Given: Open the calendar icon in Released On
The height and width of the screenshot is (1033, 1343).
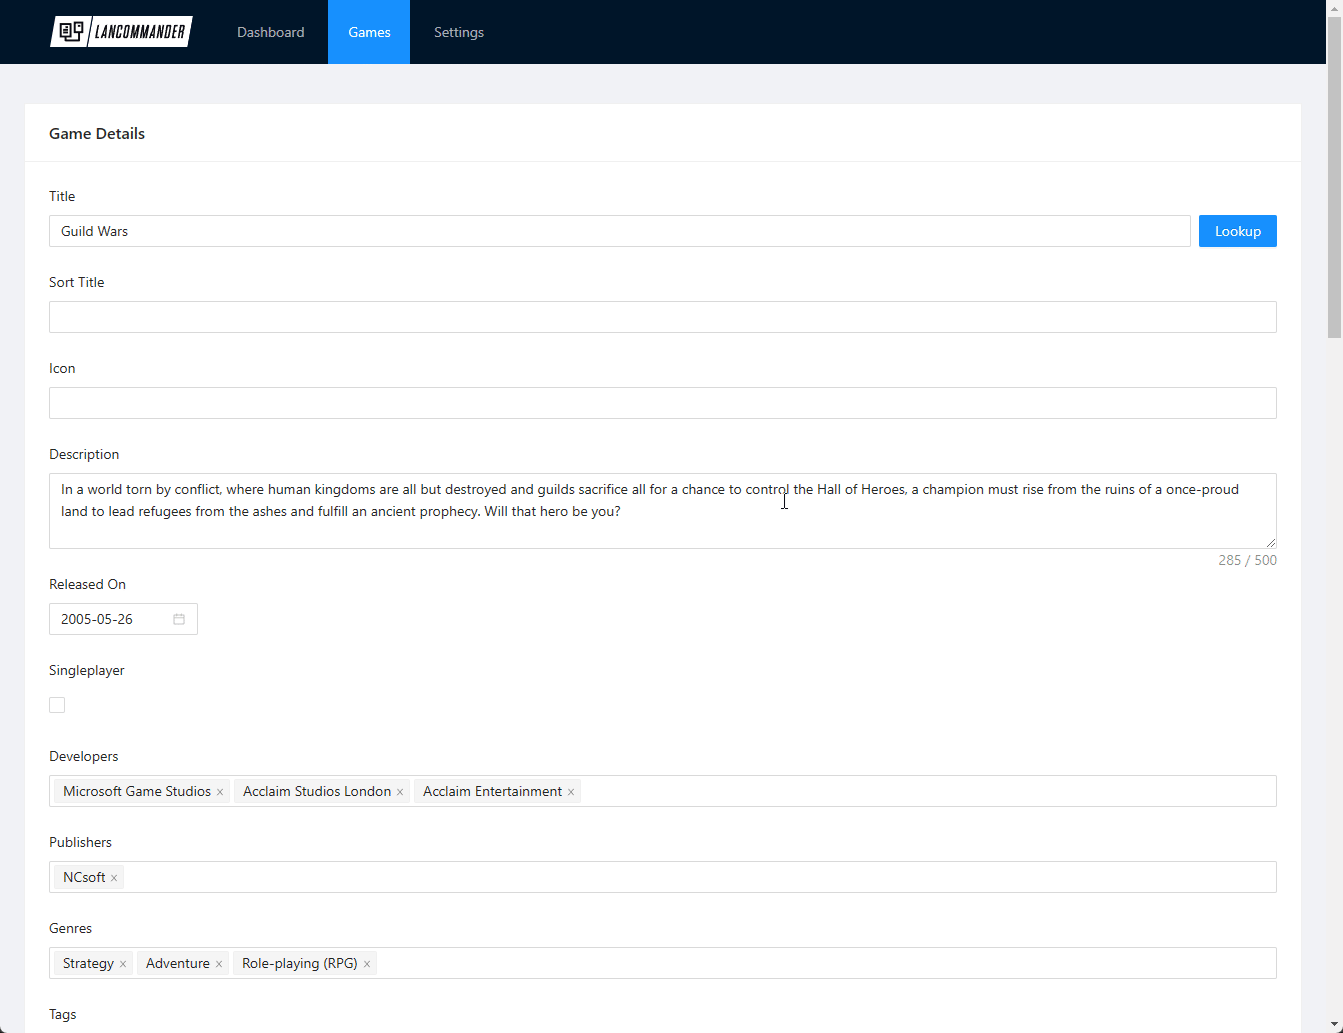Looking at the screenshot, I should pos(179,619).
